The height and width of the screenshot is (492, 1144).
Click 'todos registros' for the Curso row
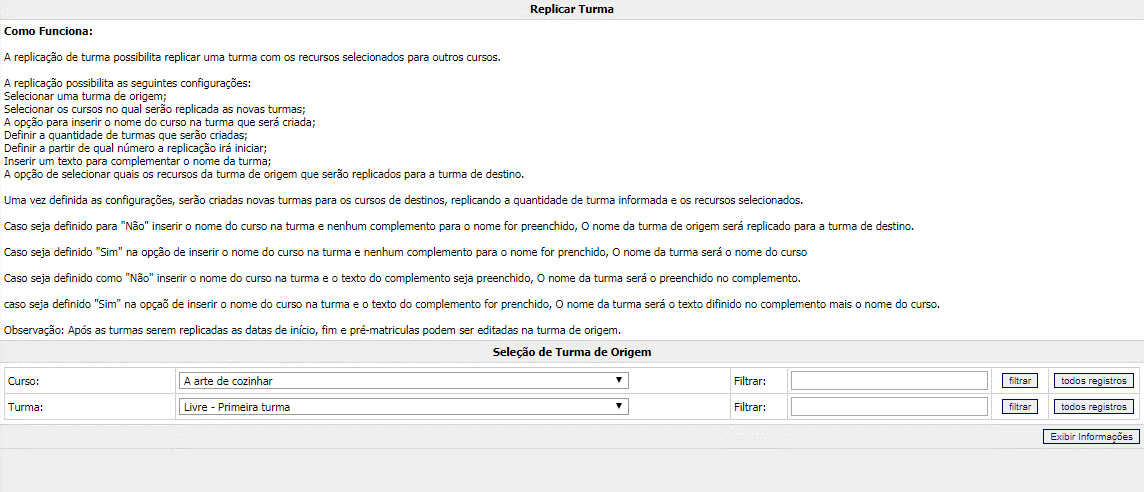[1094, 381]
